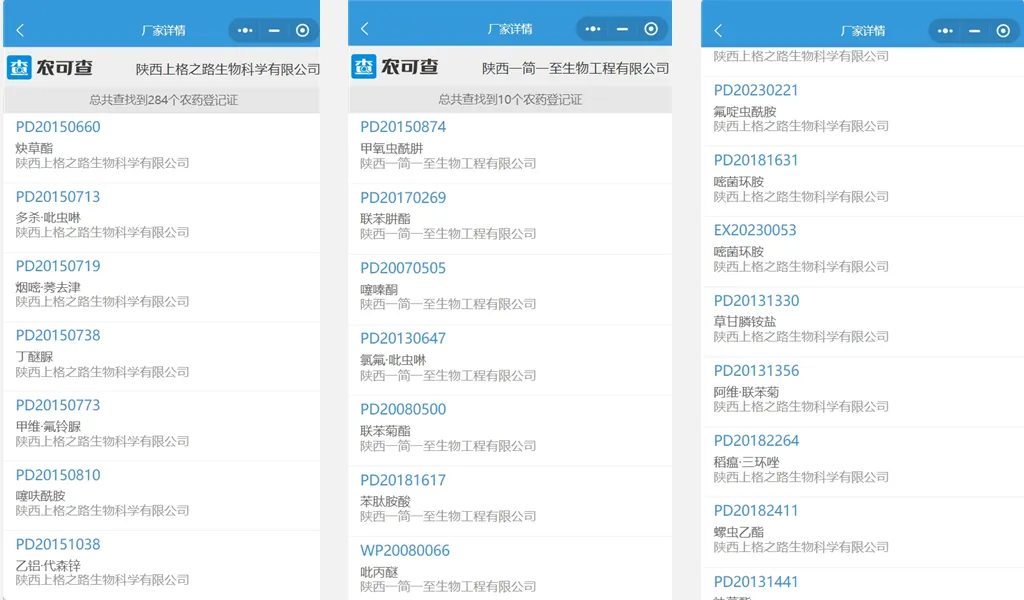Open registration PD20150660
The width and height of the screenshot is (1024, 600).
58,127
